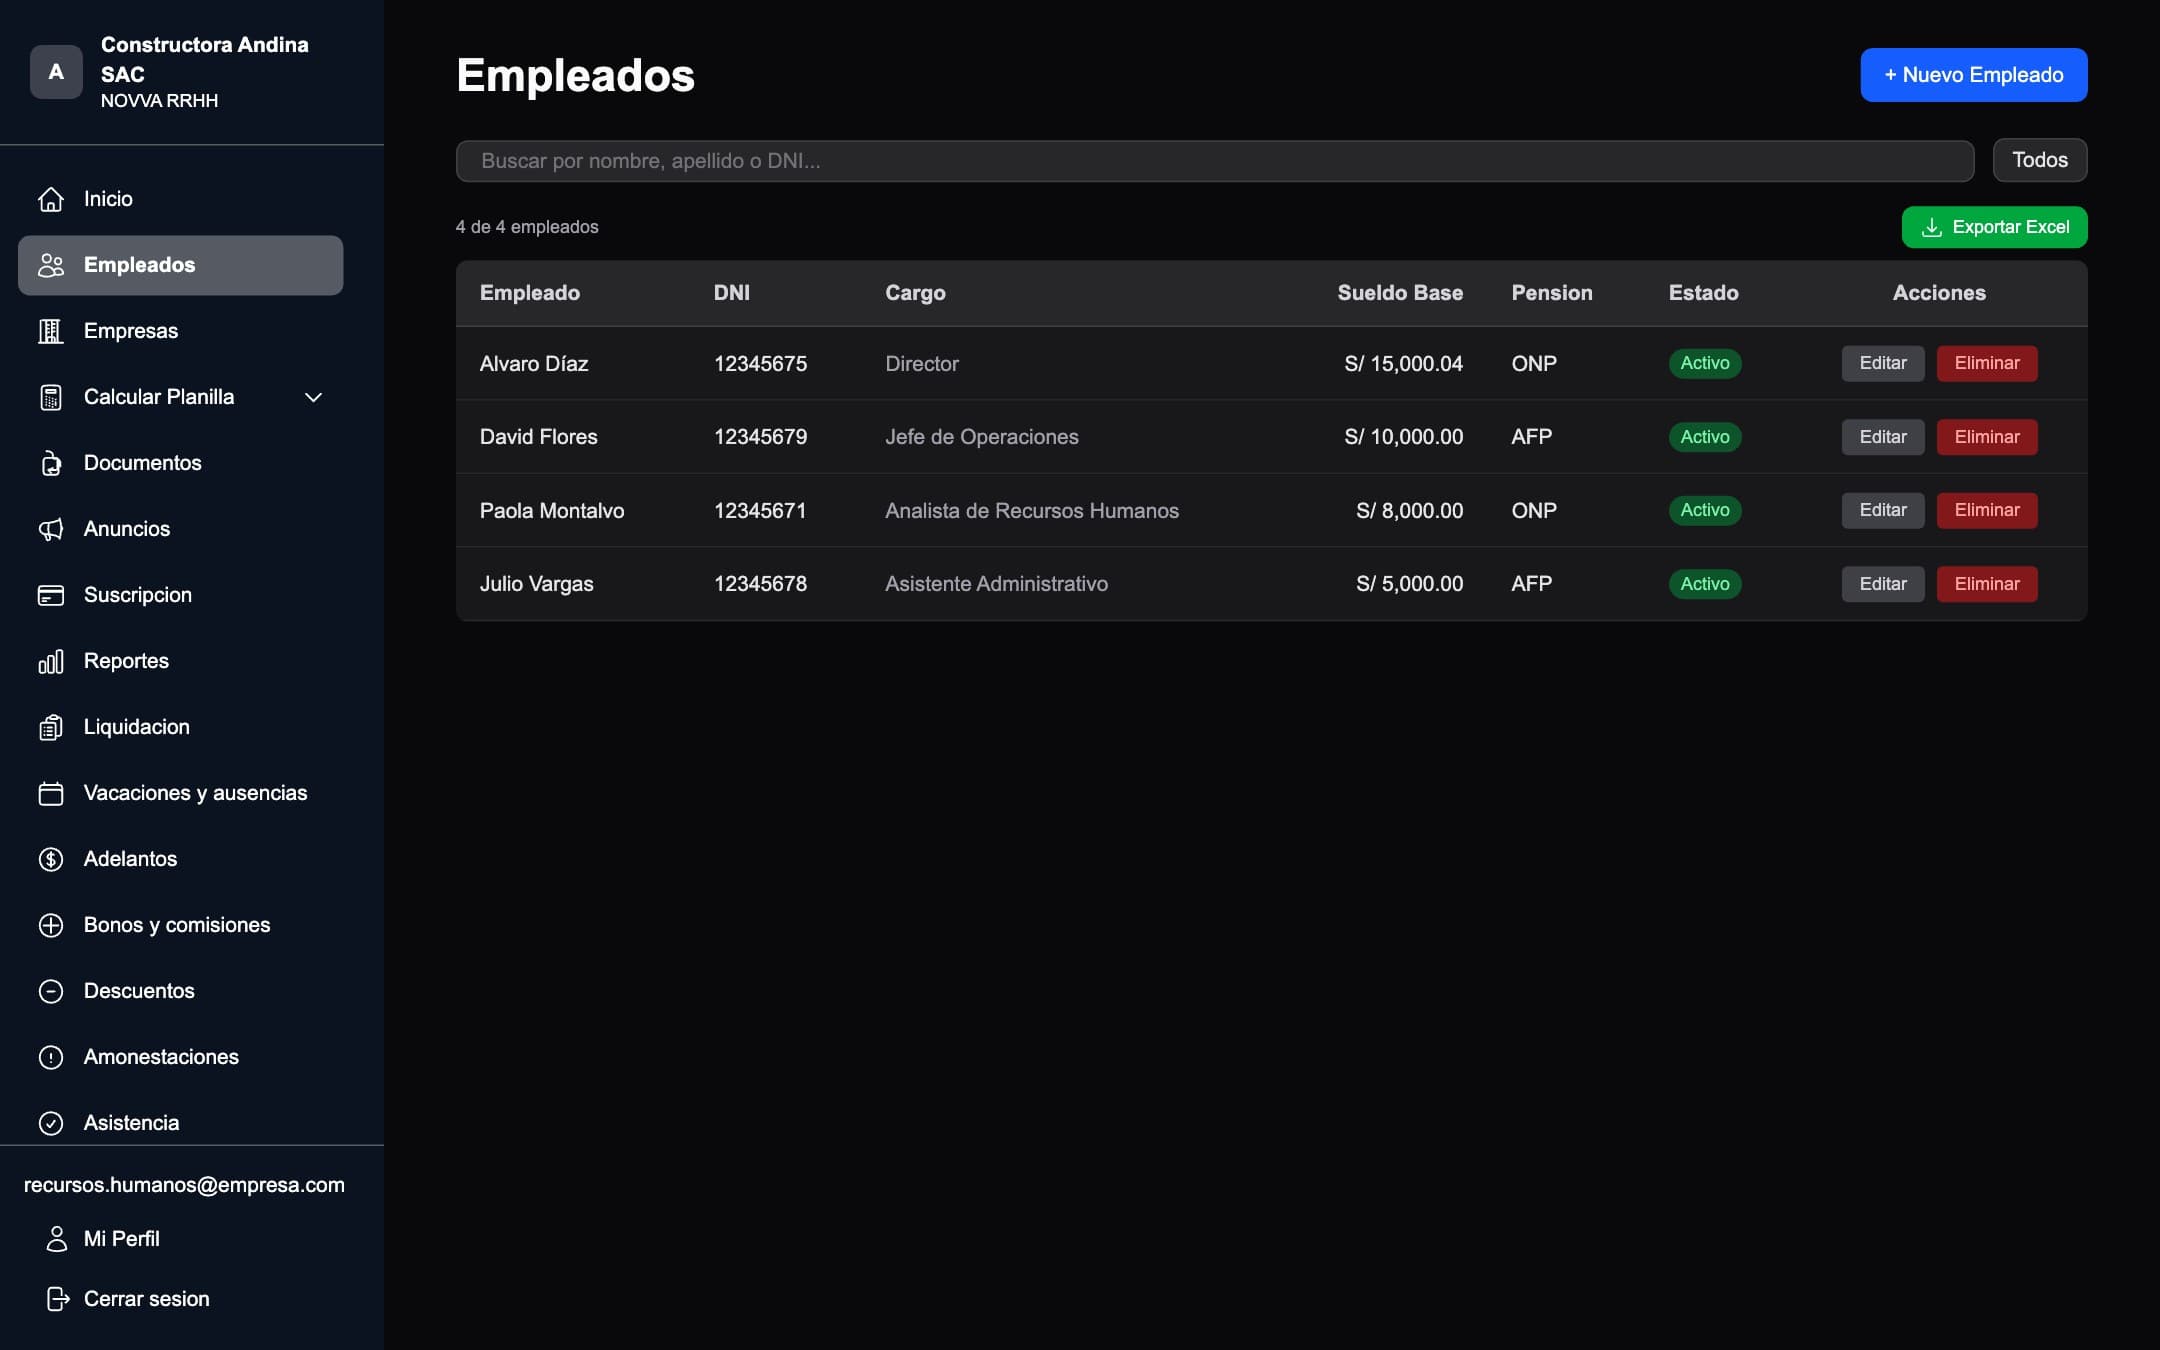Screen dimensions: 2160x1350
Task: Click the Sueldo Base column header
Action: (1400, 293)
